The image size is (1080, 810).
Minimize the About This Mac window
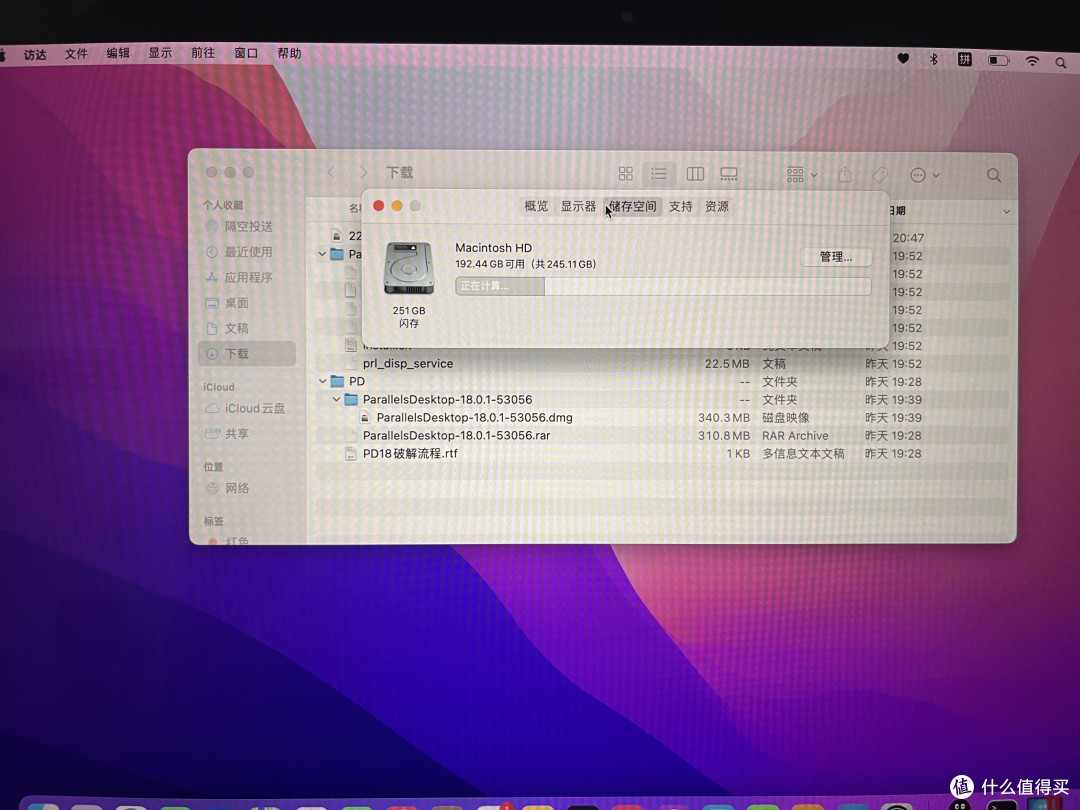[397, 206]
